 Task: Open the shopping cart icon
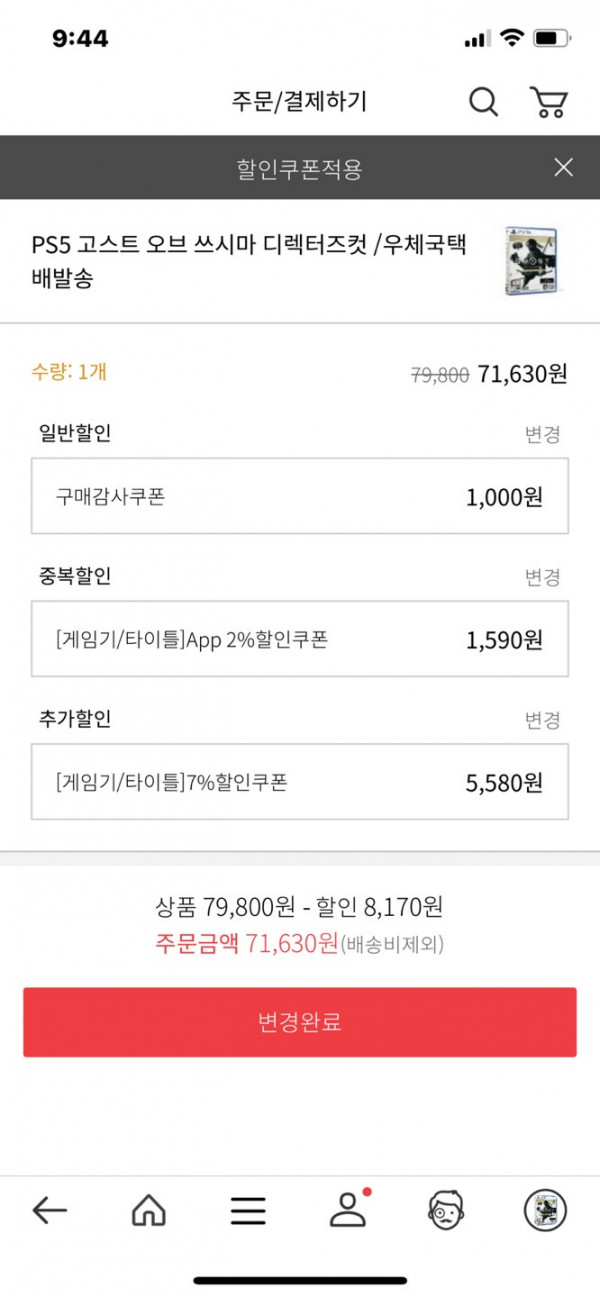pos(548,101)
